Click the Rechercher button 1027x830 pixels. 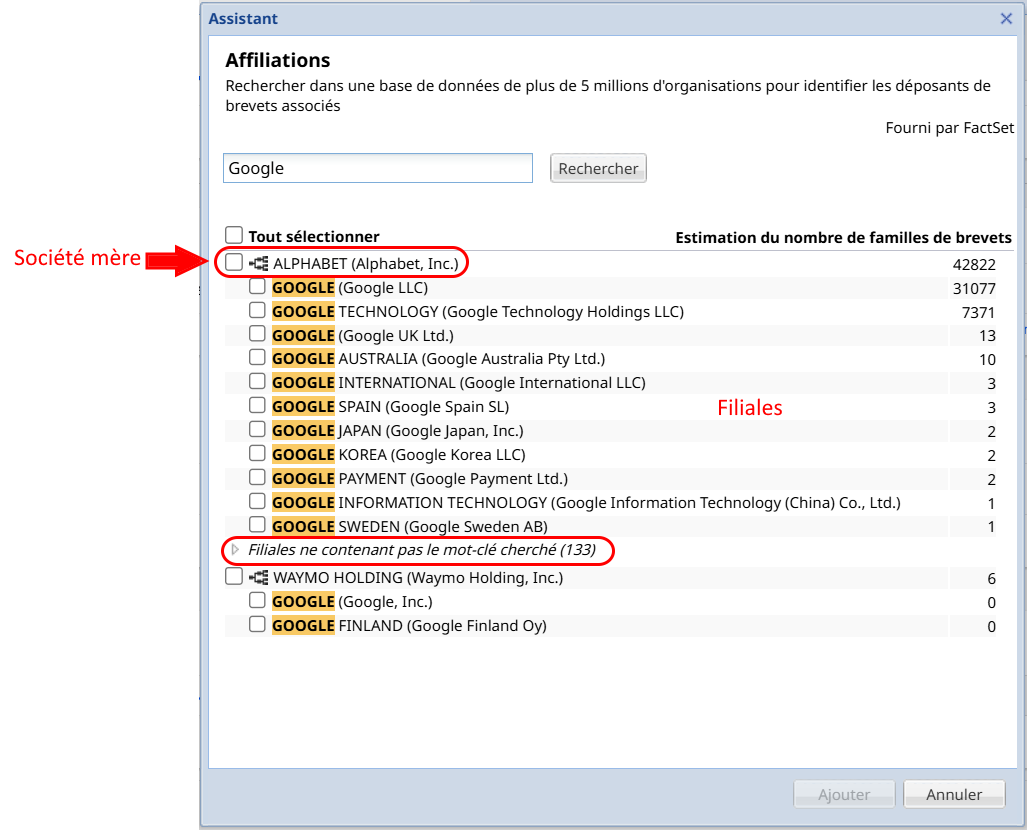[598, 168]
